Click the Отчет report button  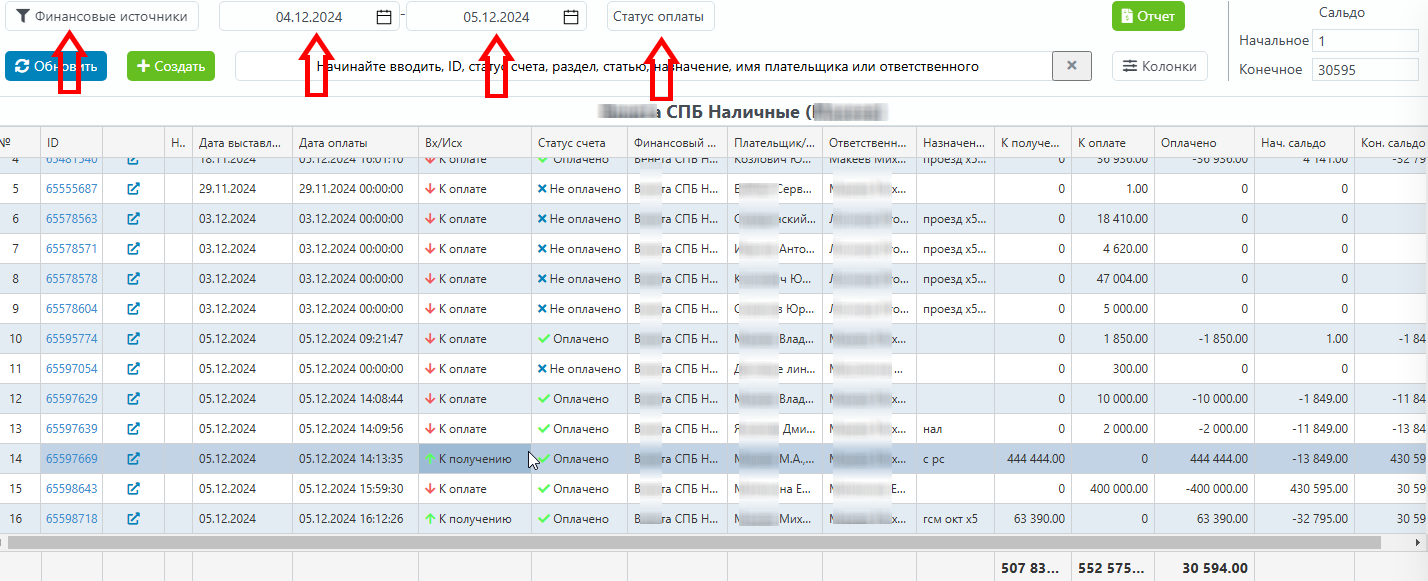(x=1148, y=16)
